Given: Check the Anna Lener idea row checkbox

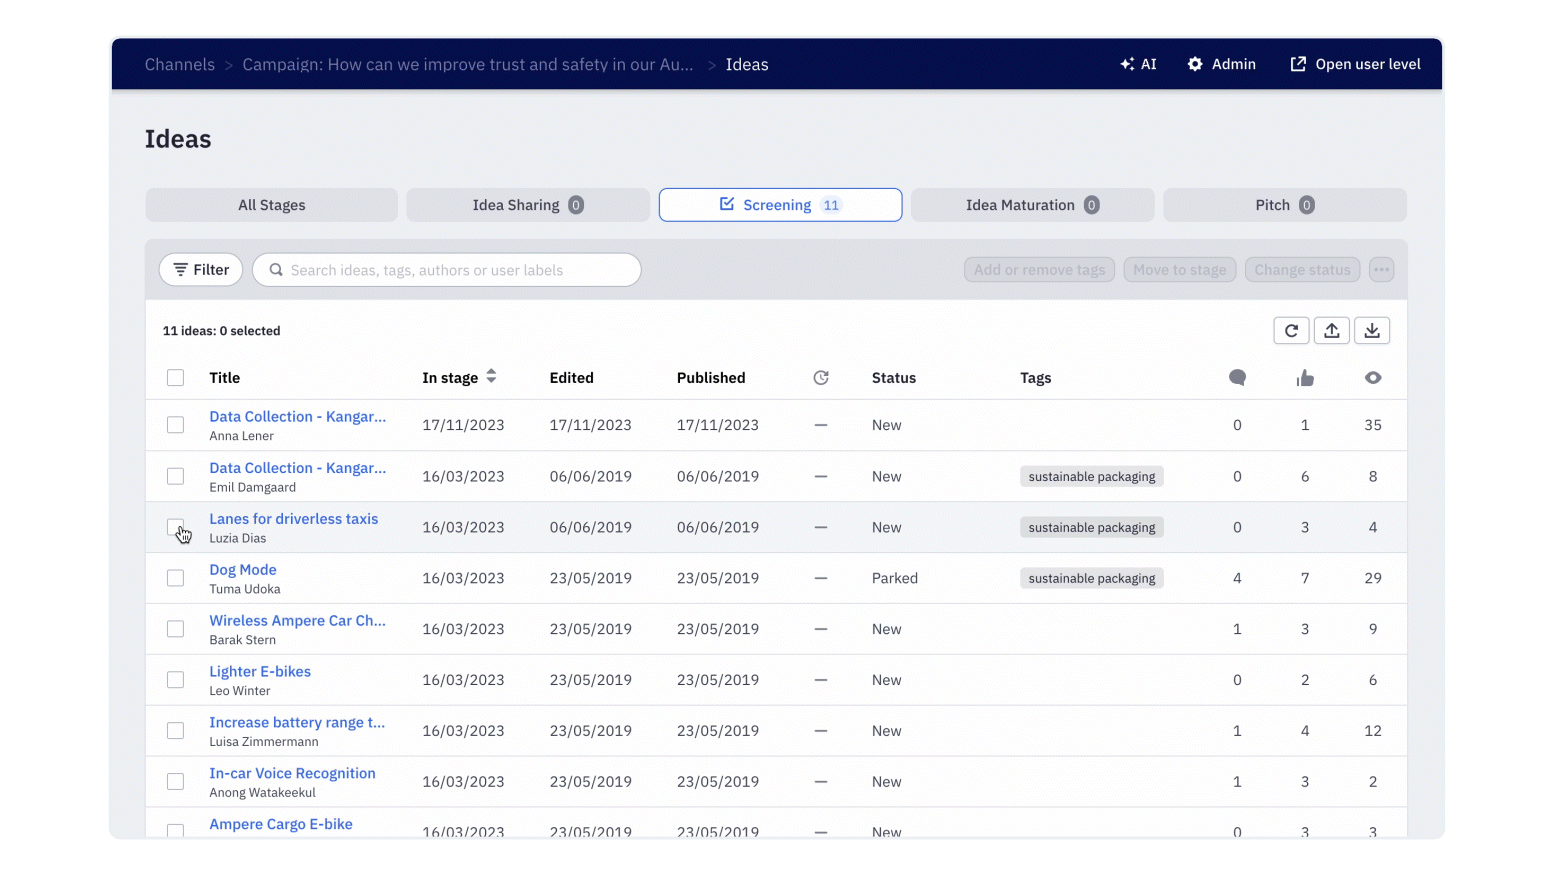Looking at the screenshot, I should coord(175,425).
